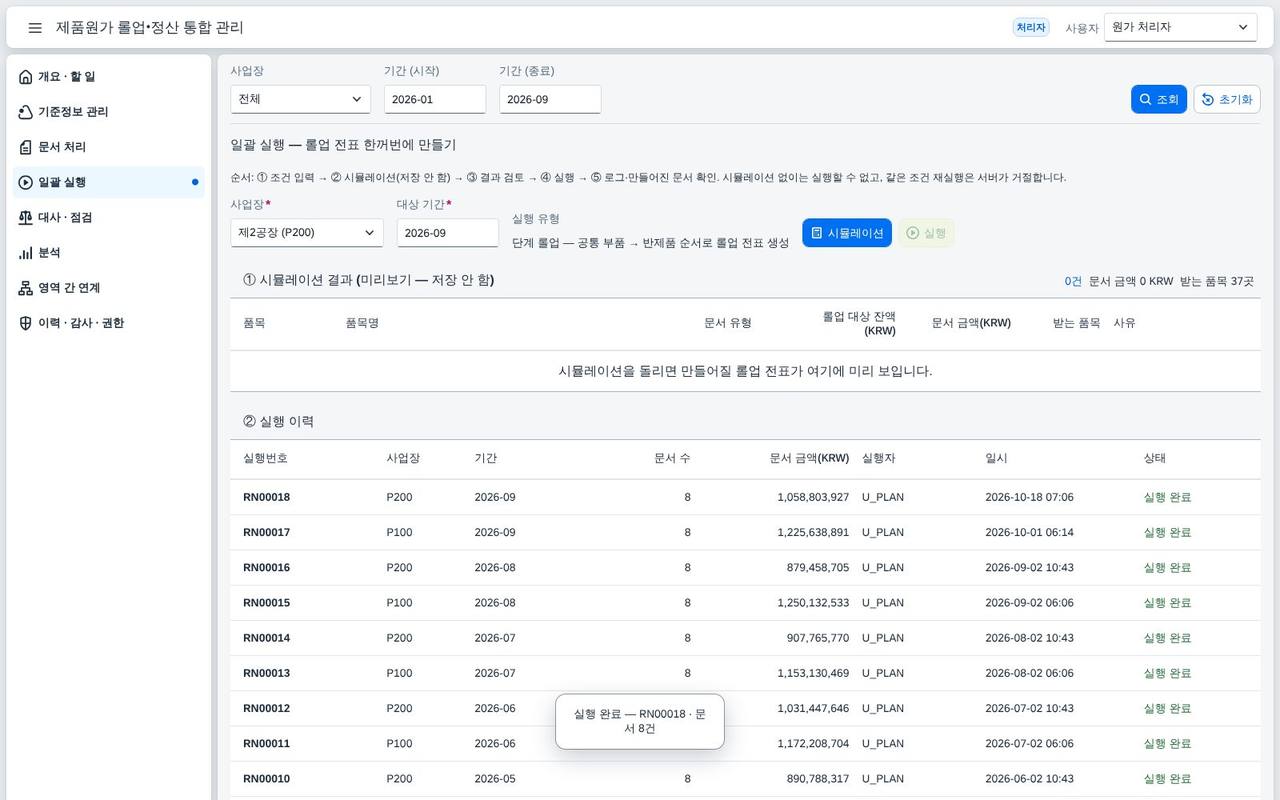Image resolution: width=1280 pixels, height=800 pixels.
Task: Click the 초기화 reset button
Action: 1227,99
